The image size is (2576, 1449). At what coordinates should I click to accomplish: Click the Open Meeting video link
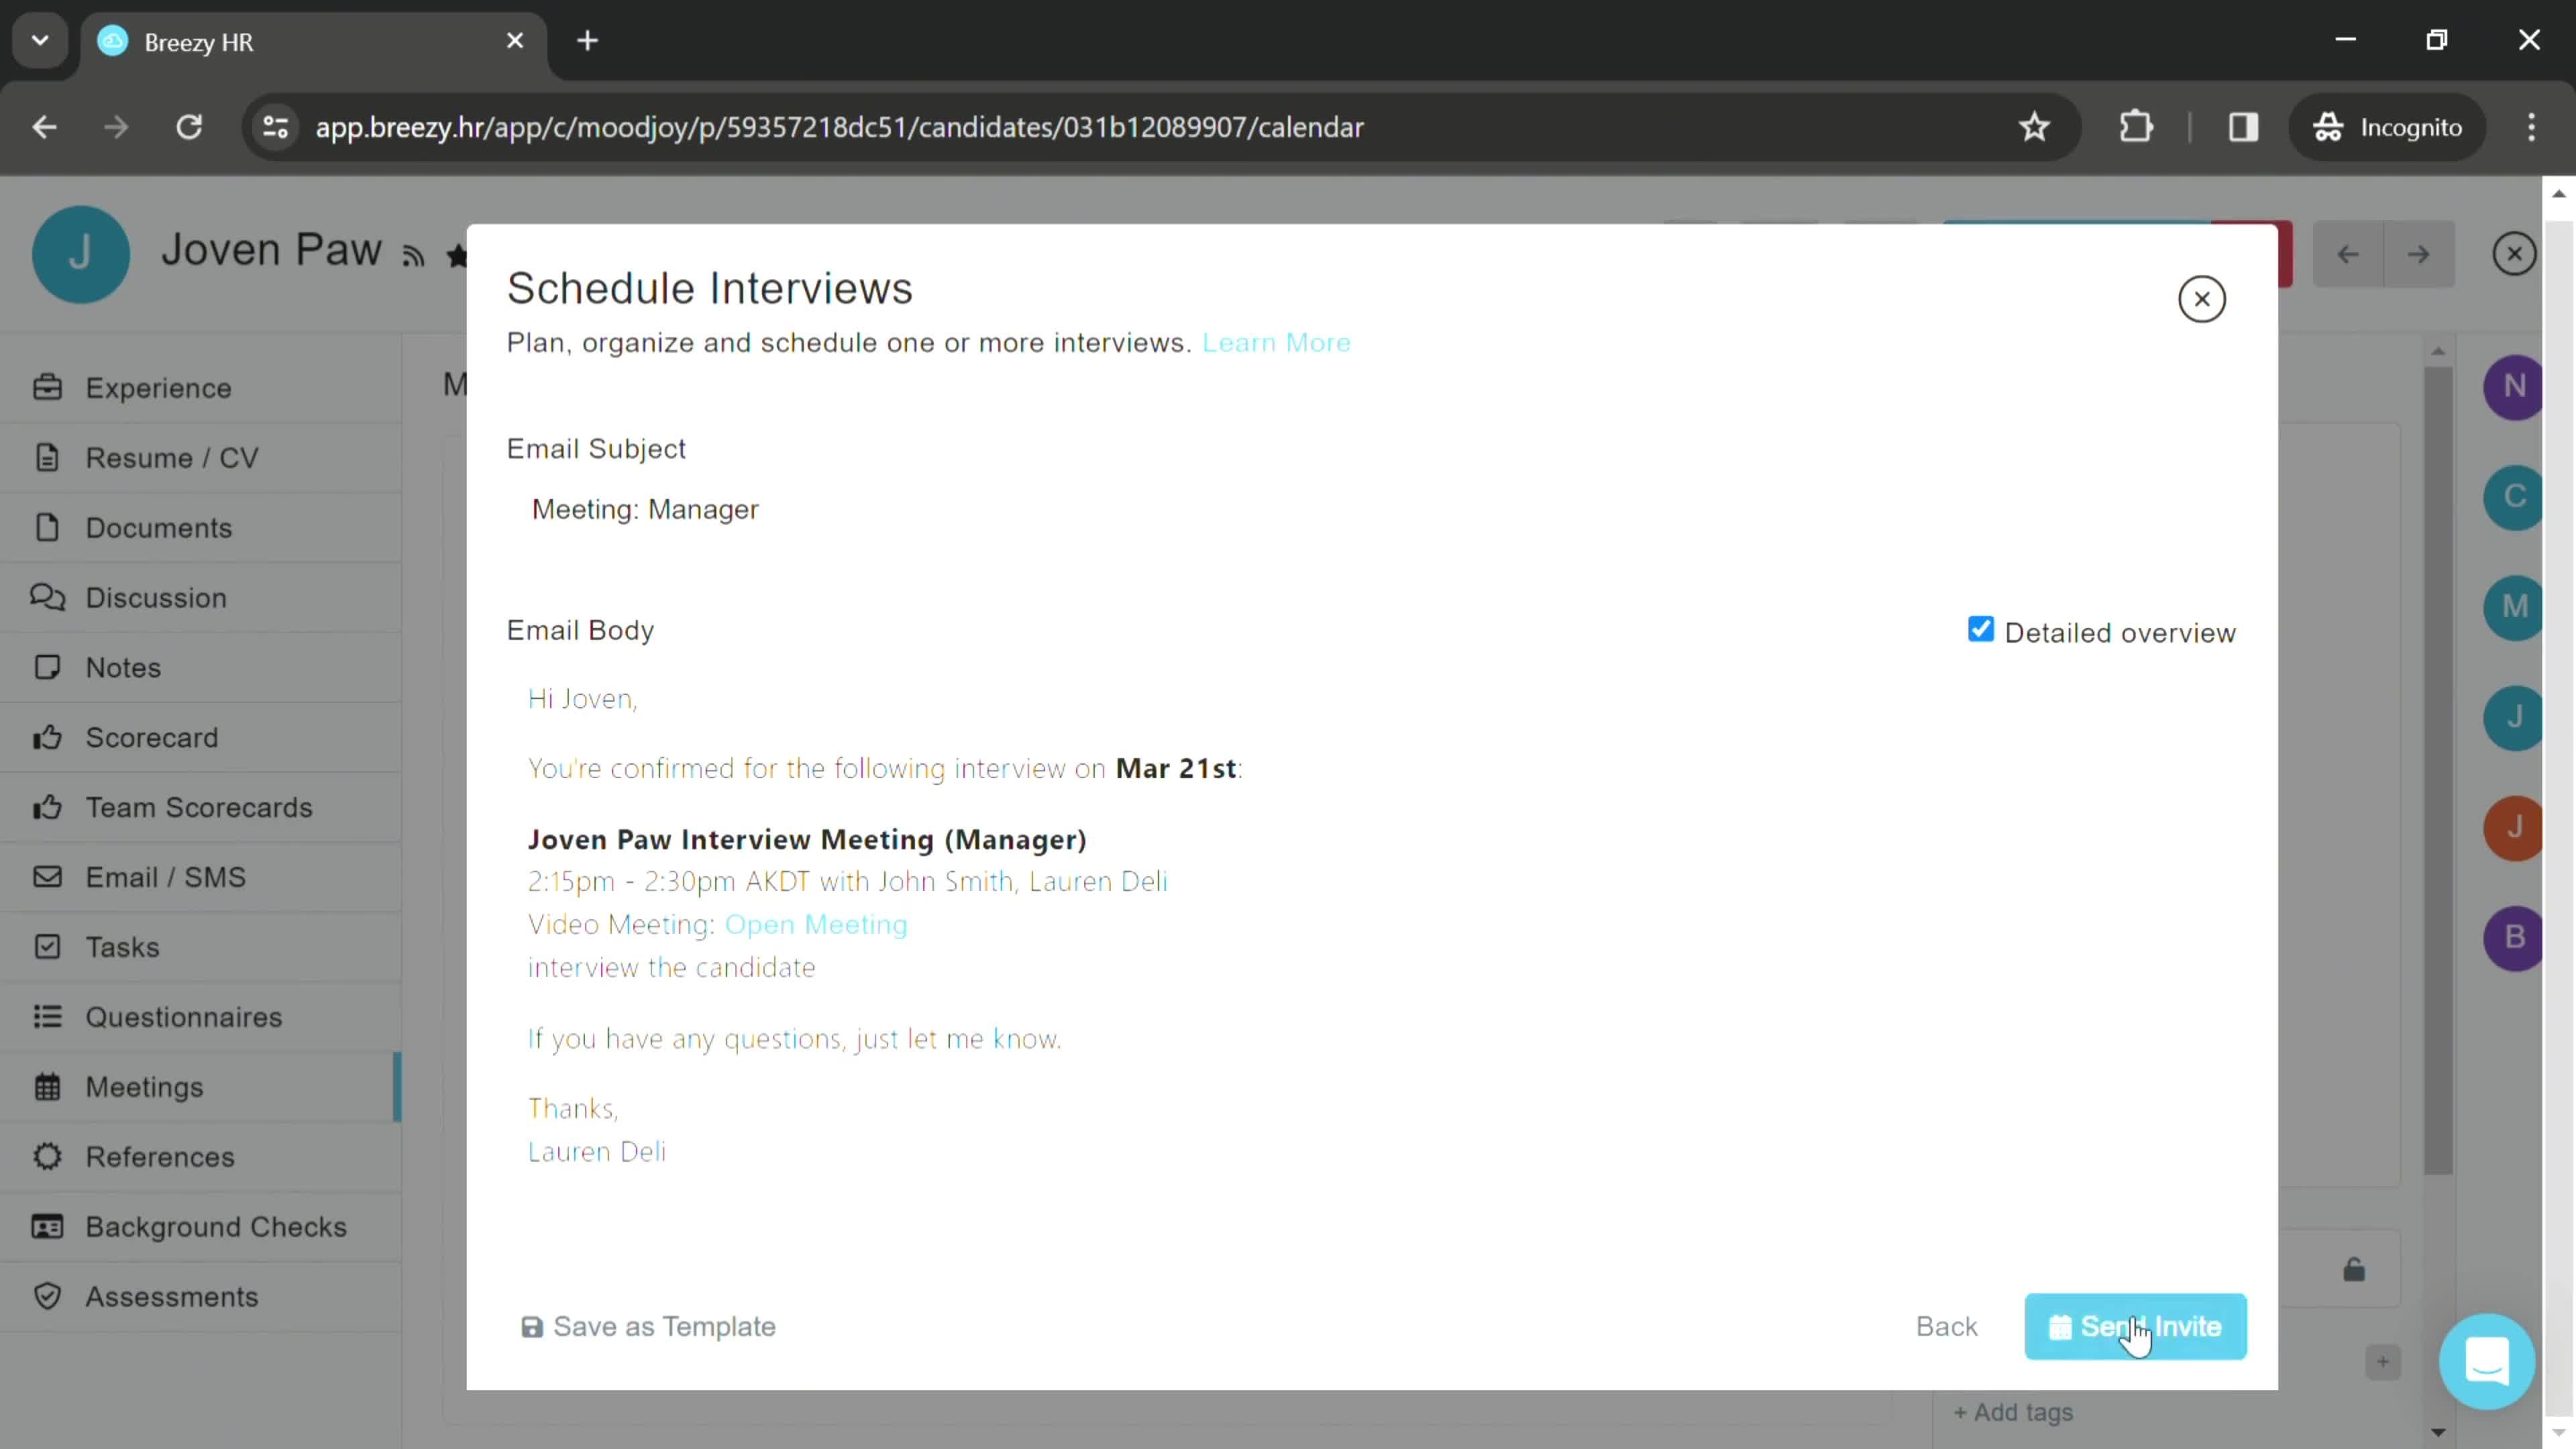(x=817, y=924)
